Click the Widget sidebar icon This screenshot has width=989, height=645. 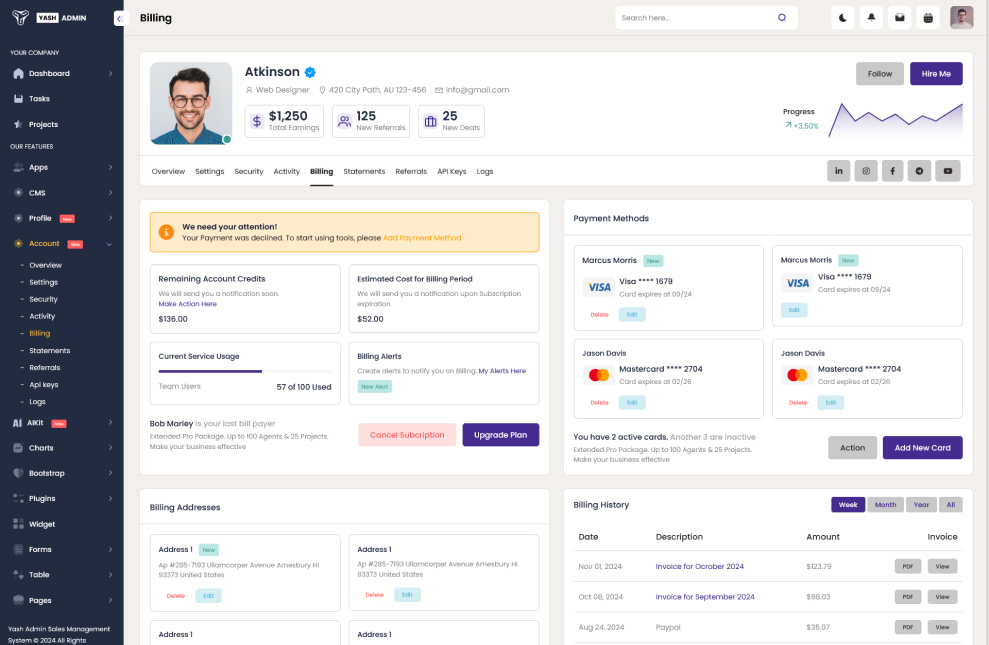18,524
